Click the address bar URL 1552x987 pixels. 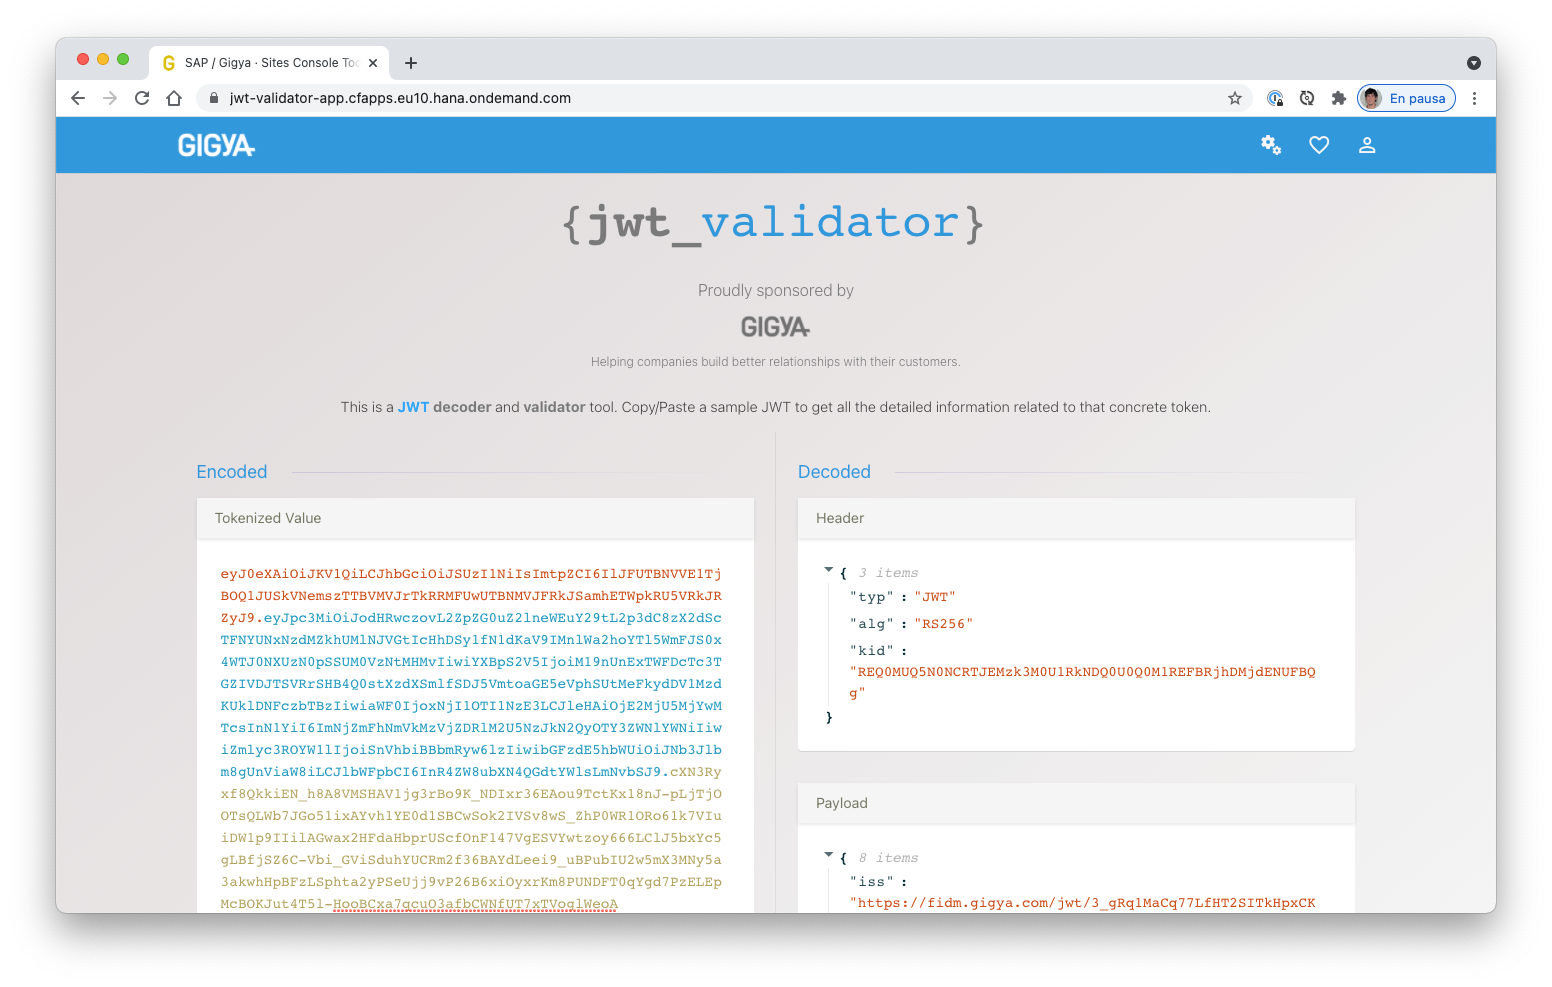pyautogui.click(x=400, y=98)
